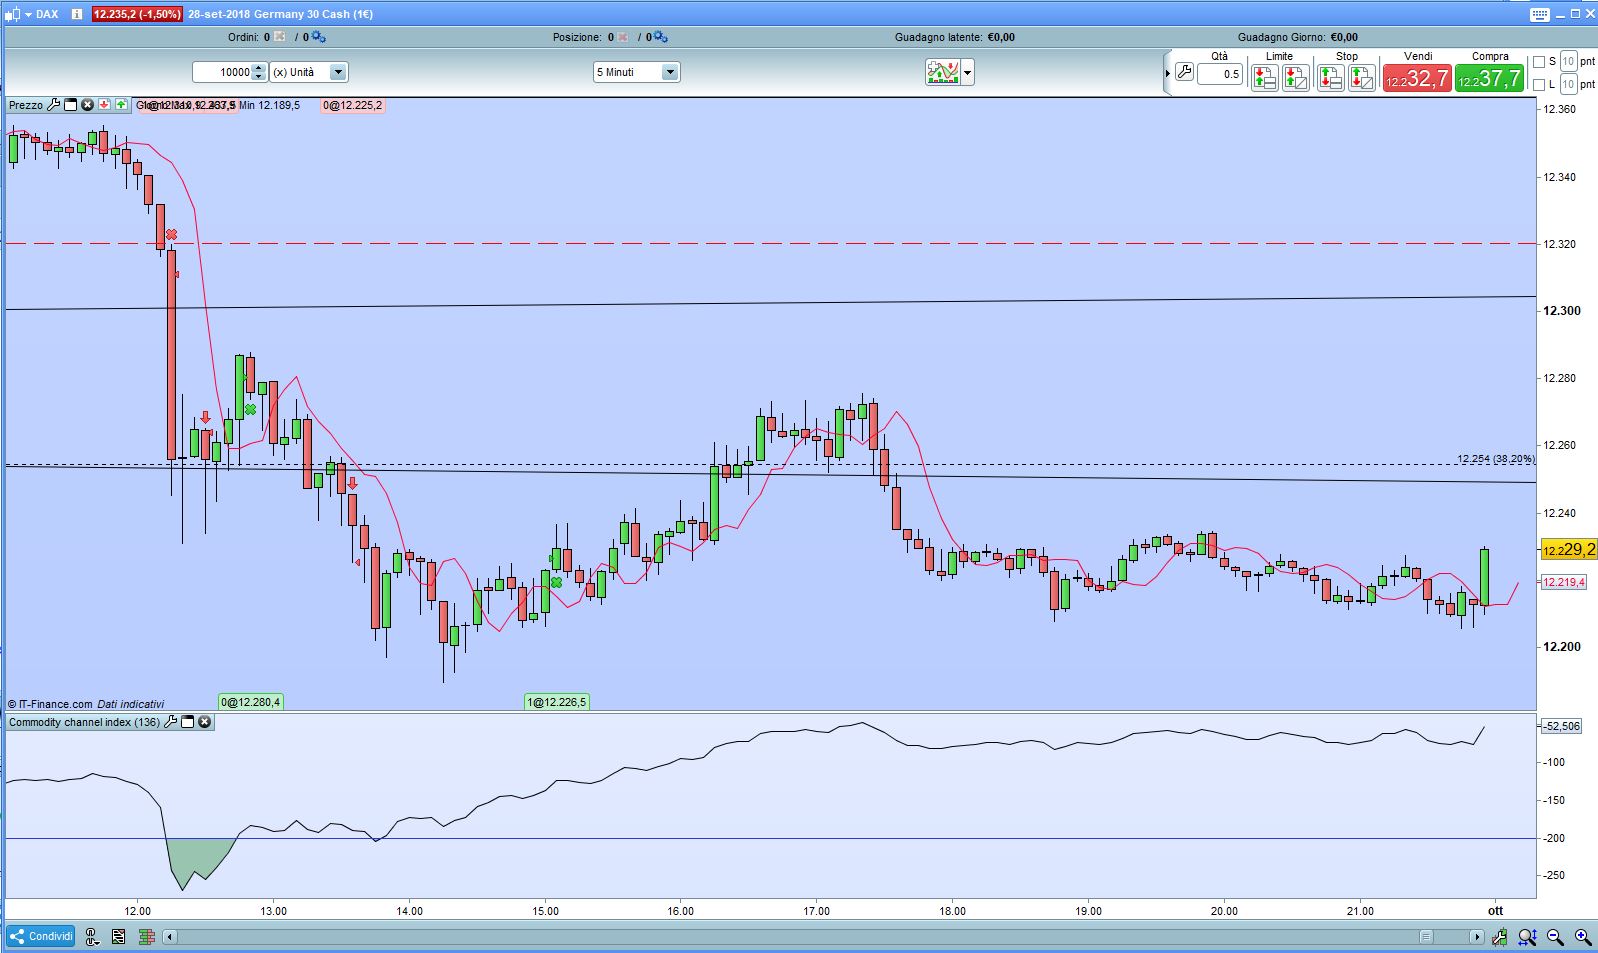Screen dimensions: 1598x953
Task: Remove the Commodity channel index indicator
Action: click(x=204, y=721)
